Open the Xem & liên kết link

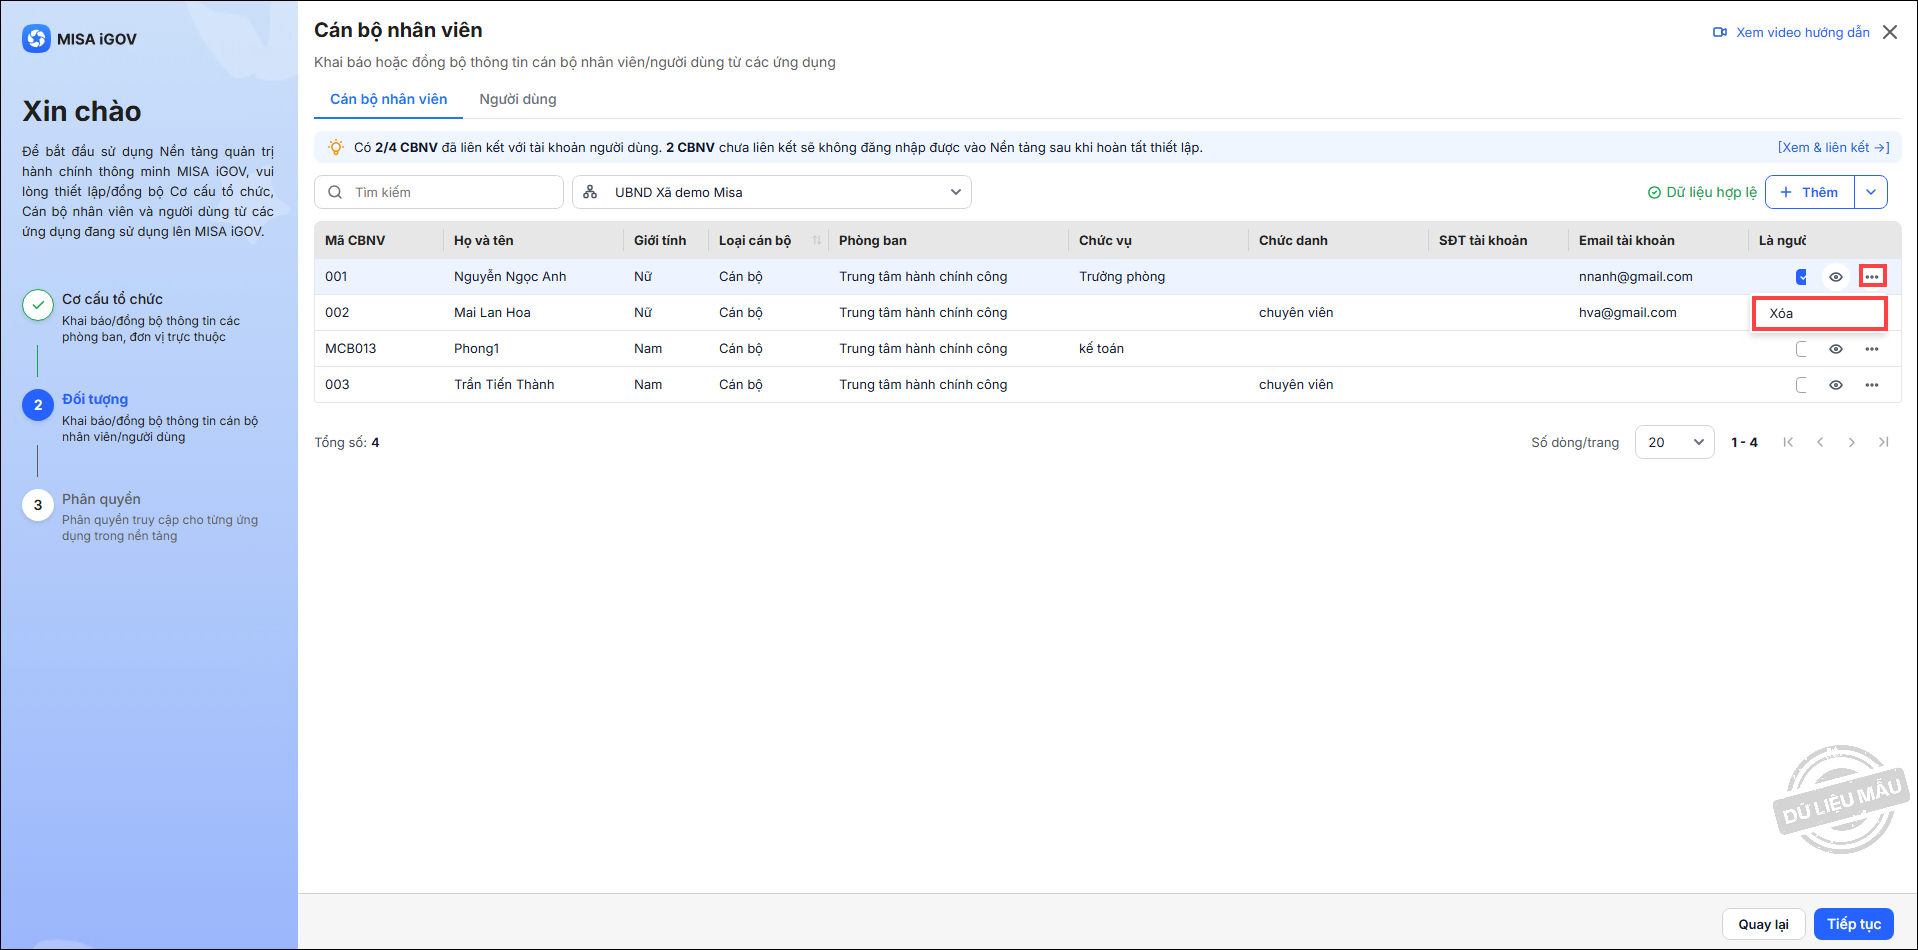pos(1833,147)
